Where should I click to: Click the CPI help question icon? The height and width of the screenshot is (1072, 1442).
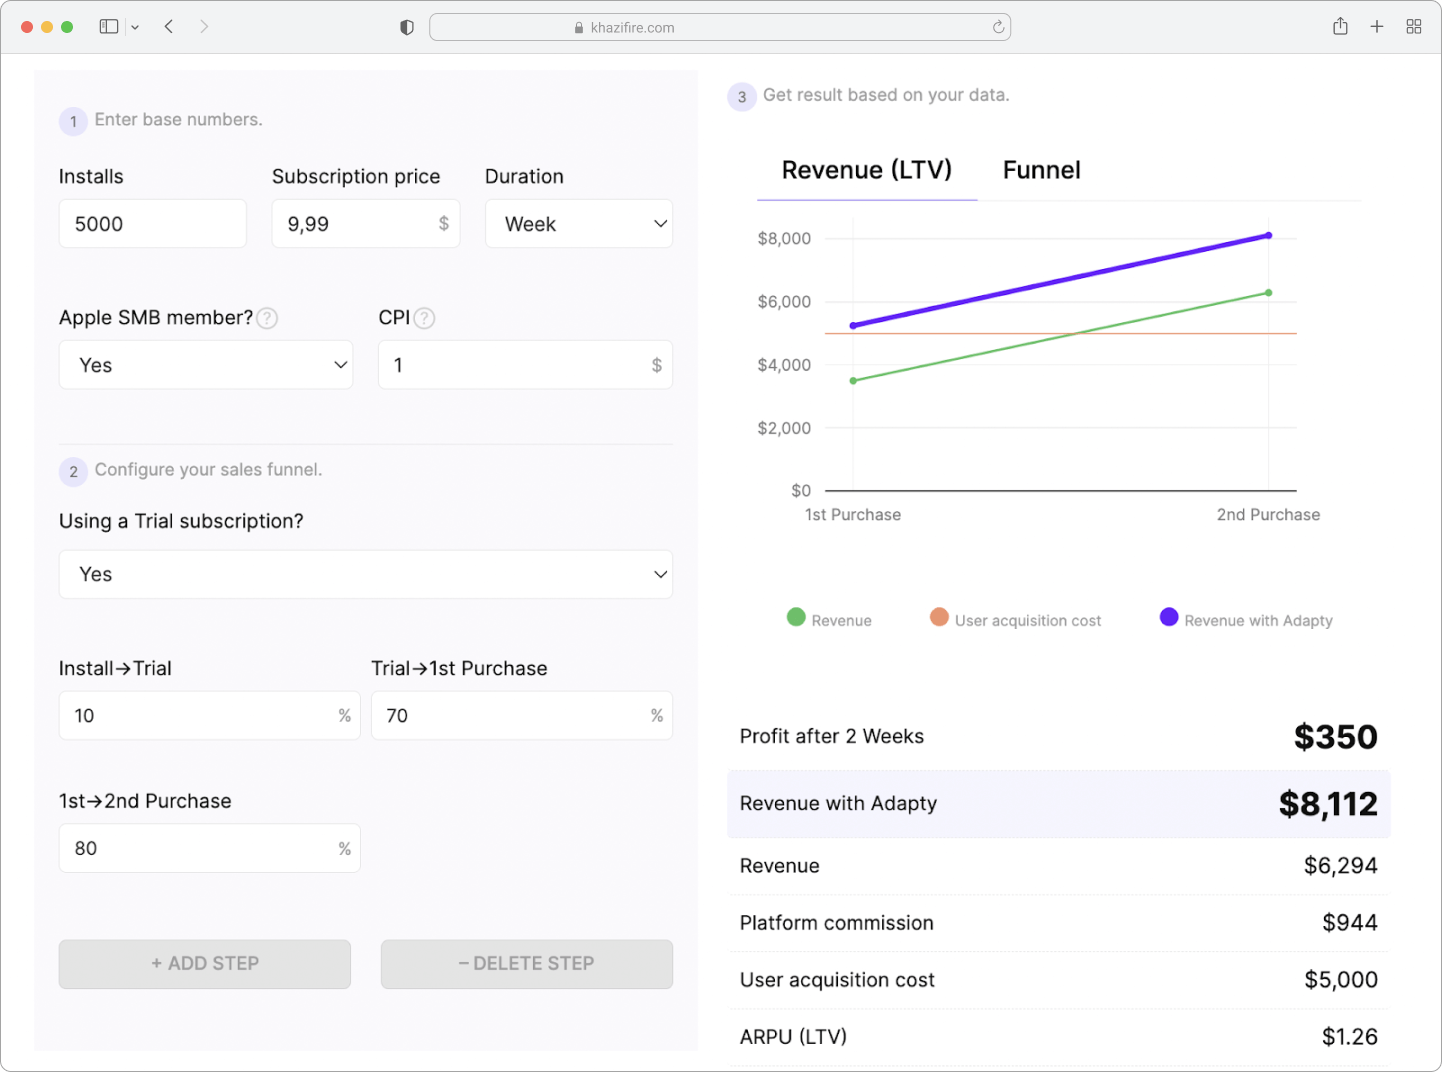click(x=424, y=318)
